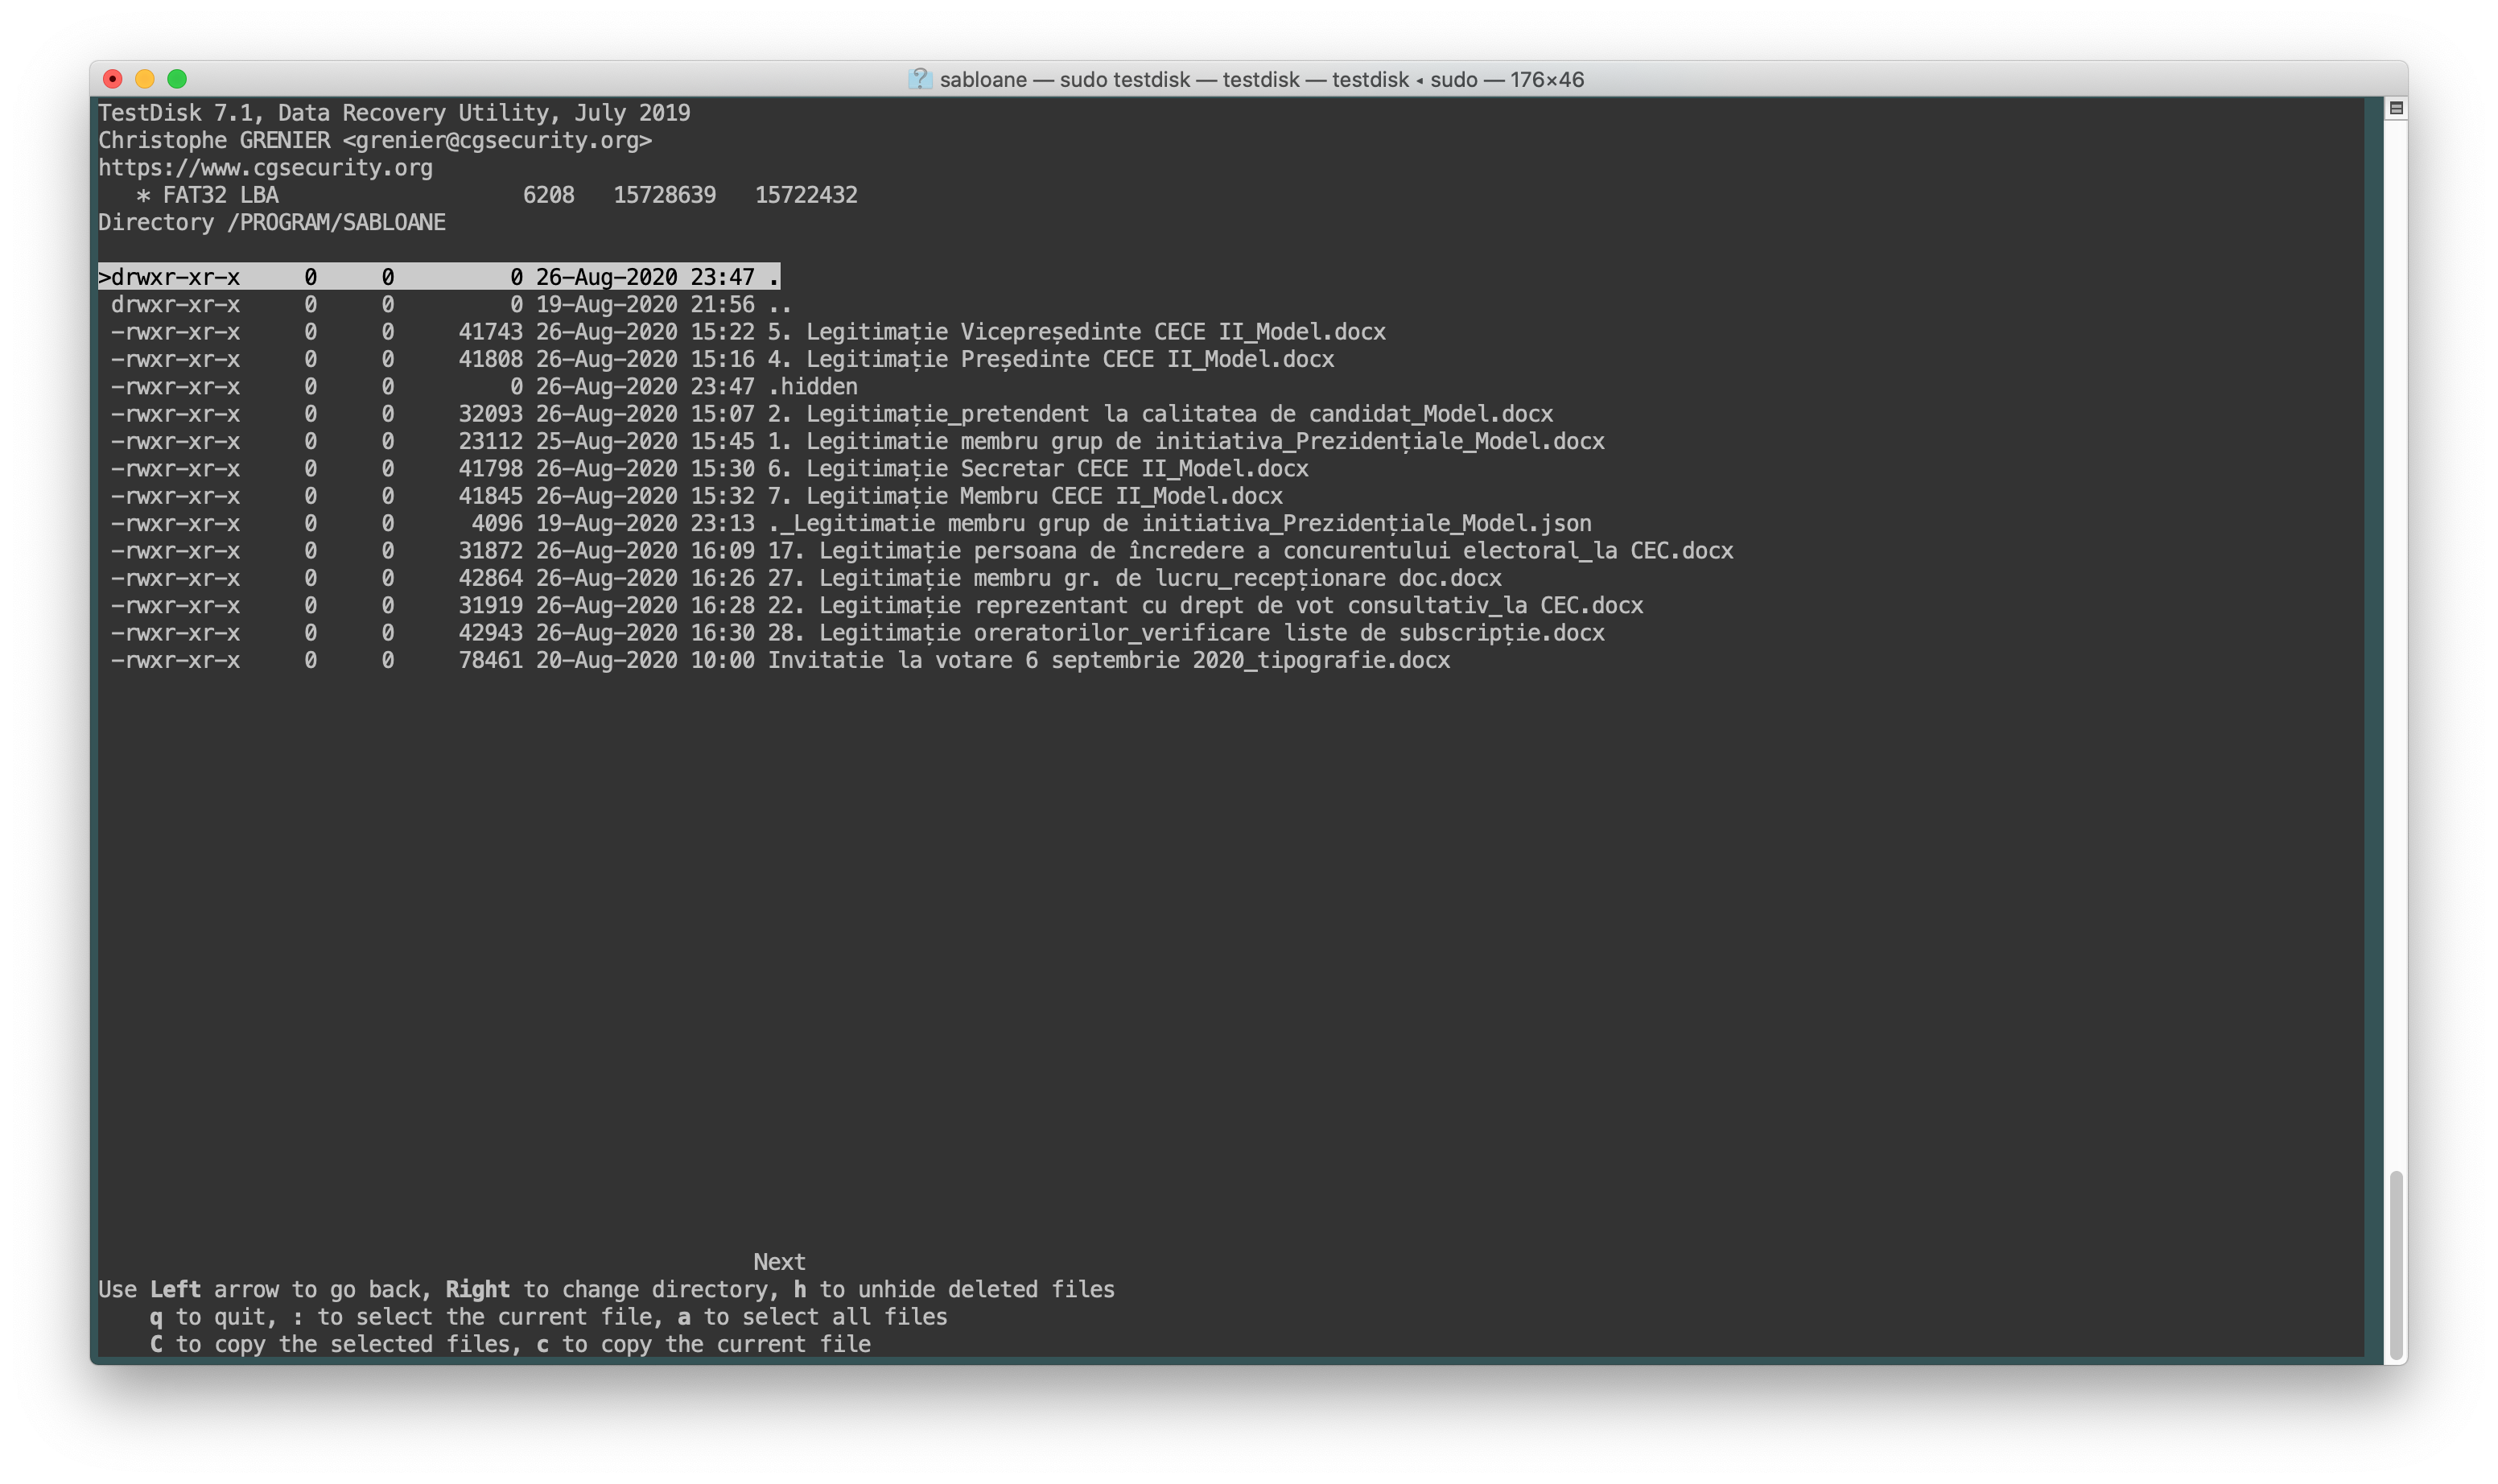Screen dimensions: 2498x1484
Task: Click the 'Invitatie la votare 6 septembrie' file
Action: coord(1108,660)
